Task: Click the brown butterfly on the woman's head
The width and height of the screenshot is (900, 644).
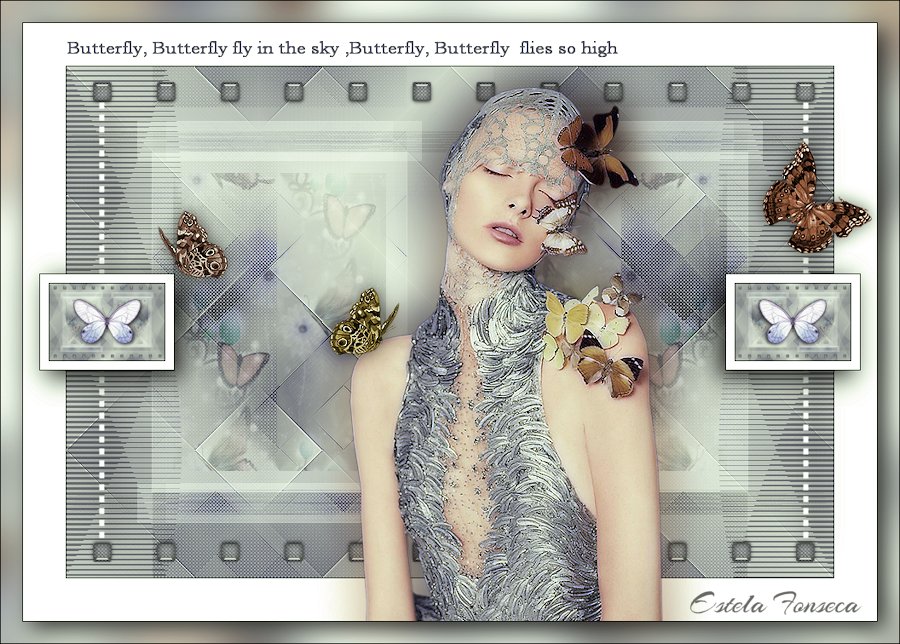Action: point(597,148)
